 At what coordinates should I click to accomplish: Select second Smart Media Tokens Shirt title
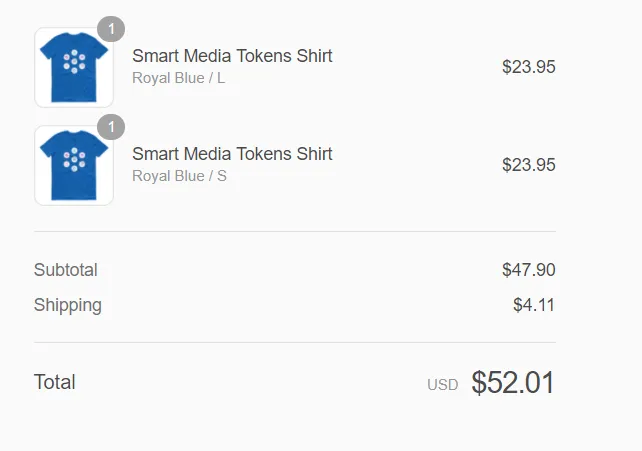232,154
